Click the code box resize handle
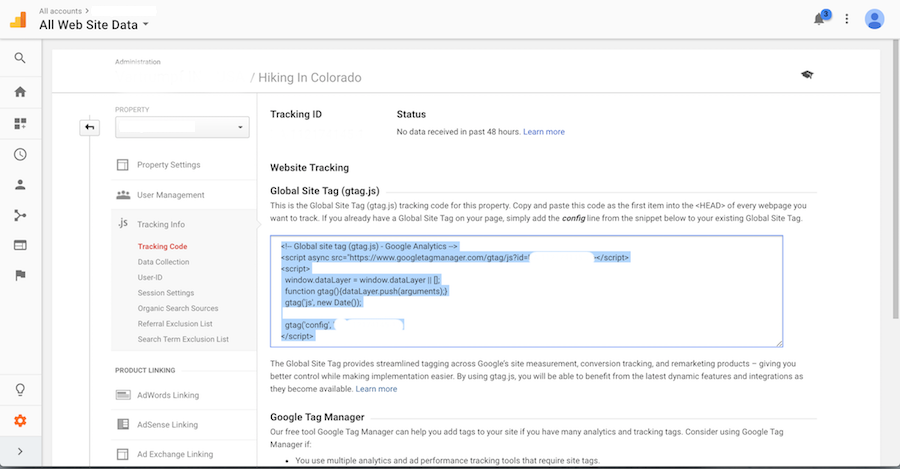Viewport: 900px width, 469px height. (779, 343)
